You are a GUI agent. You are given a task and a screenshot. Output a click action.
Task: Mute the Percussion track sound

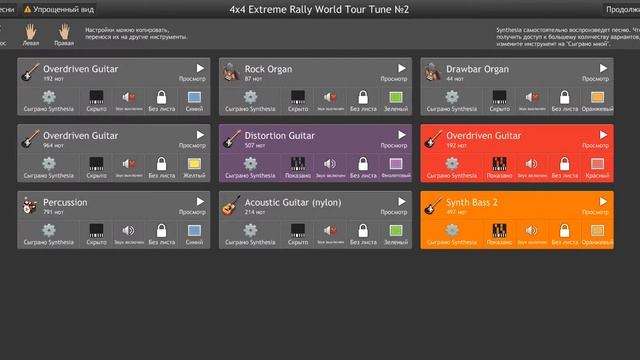pyautogui.click(x=129, y=231)
